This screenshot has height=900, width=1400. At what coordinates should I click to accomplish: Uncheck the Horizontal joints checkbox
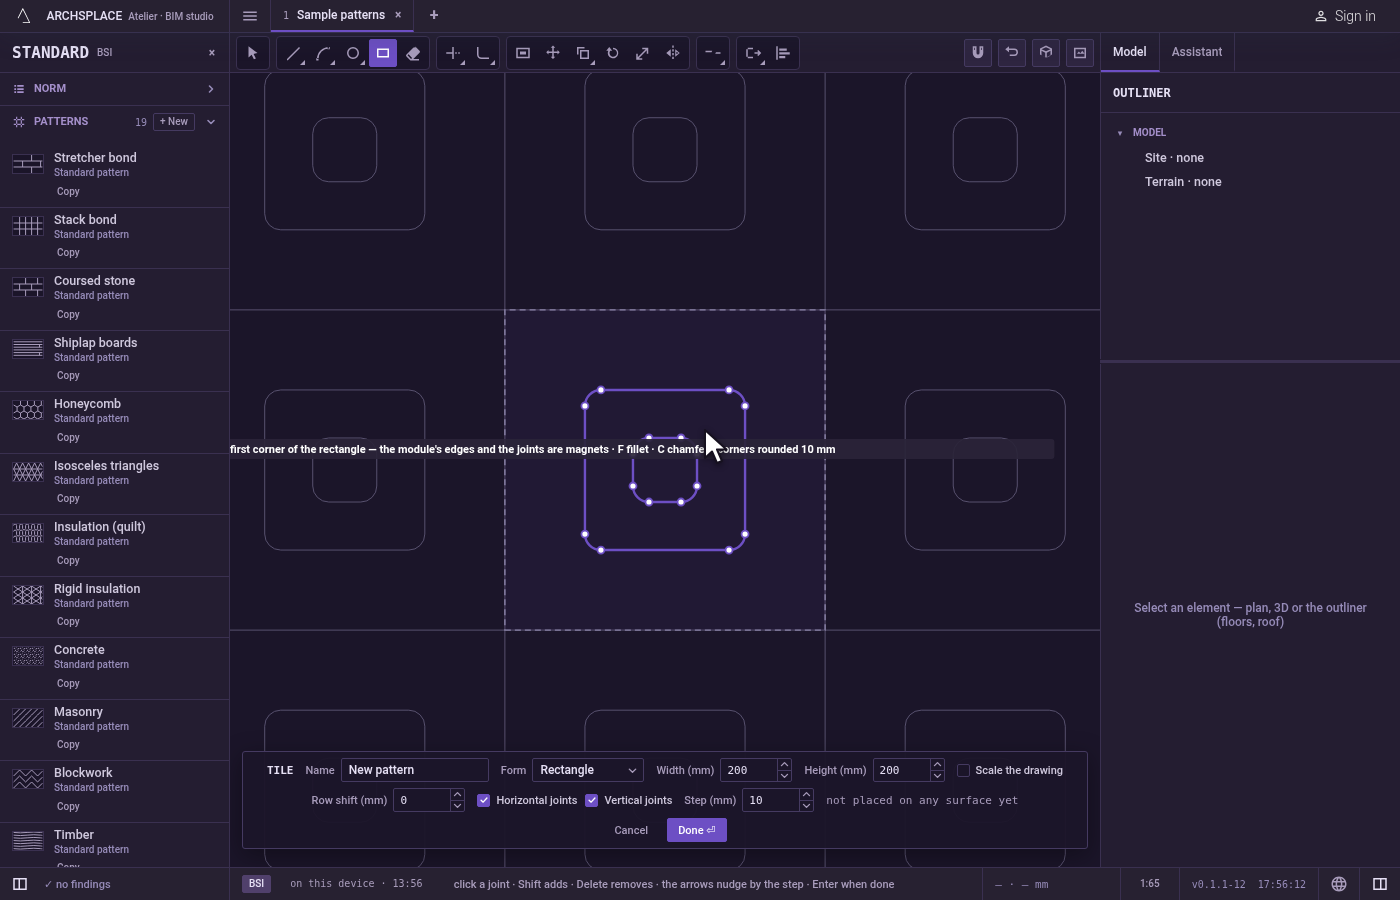(x=484, y=800)
